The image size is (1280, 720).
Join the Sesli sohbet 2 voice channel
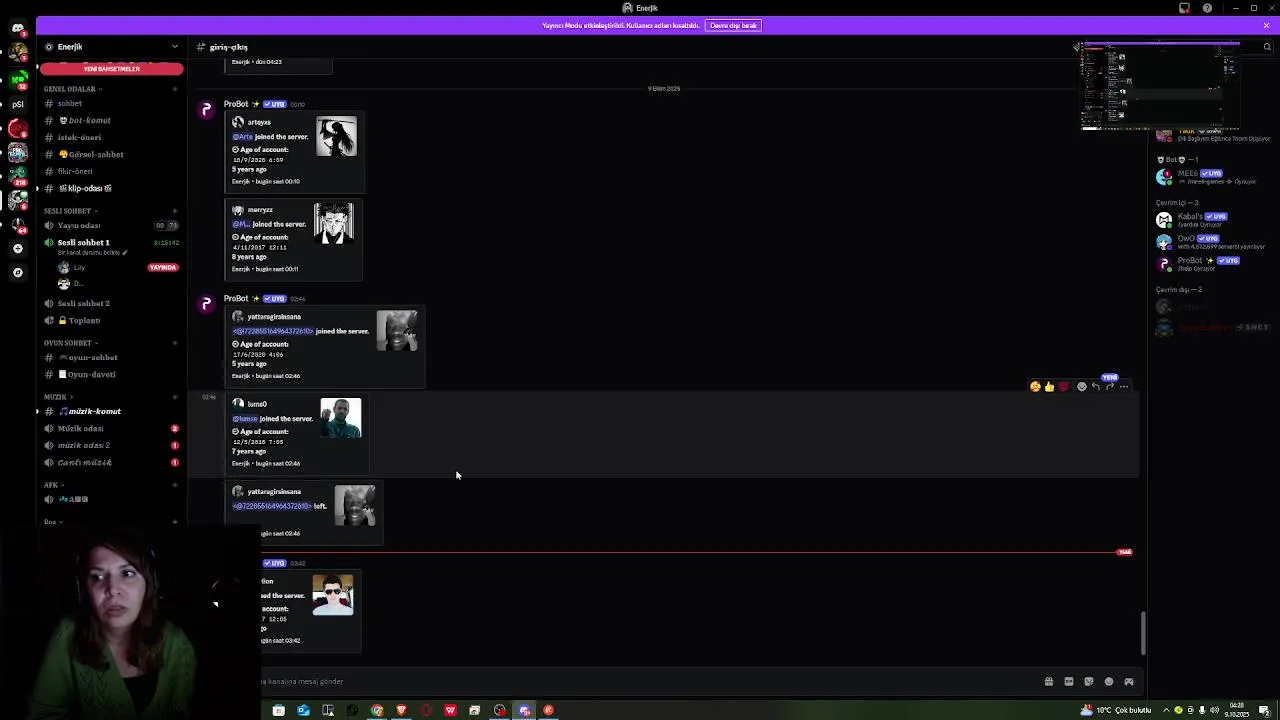click(x=111, y=303)
